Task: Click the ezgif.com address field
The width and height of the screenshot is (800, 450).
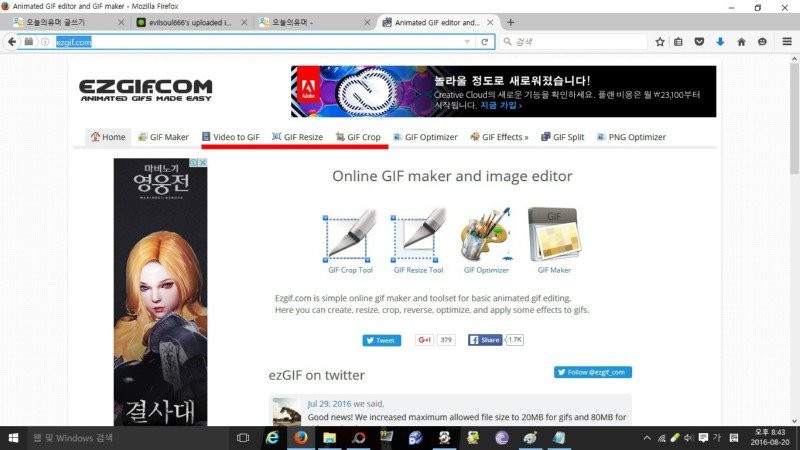Action: coord(255,42)
